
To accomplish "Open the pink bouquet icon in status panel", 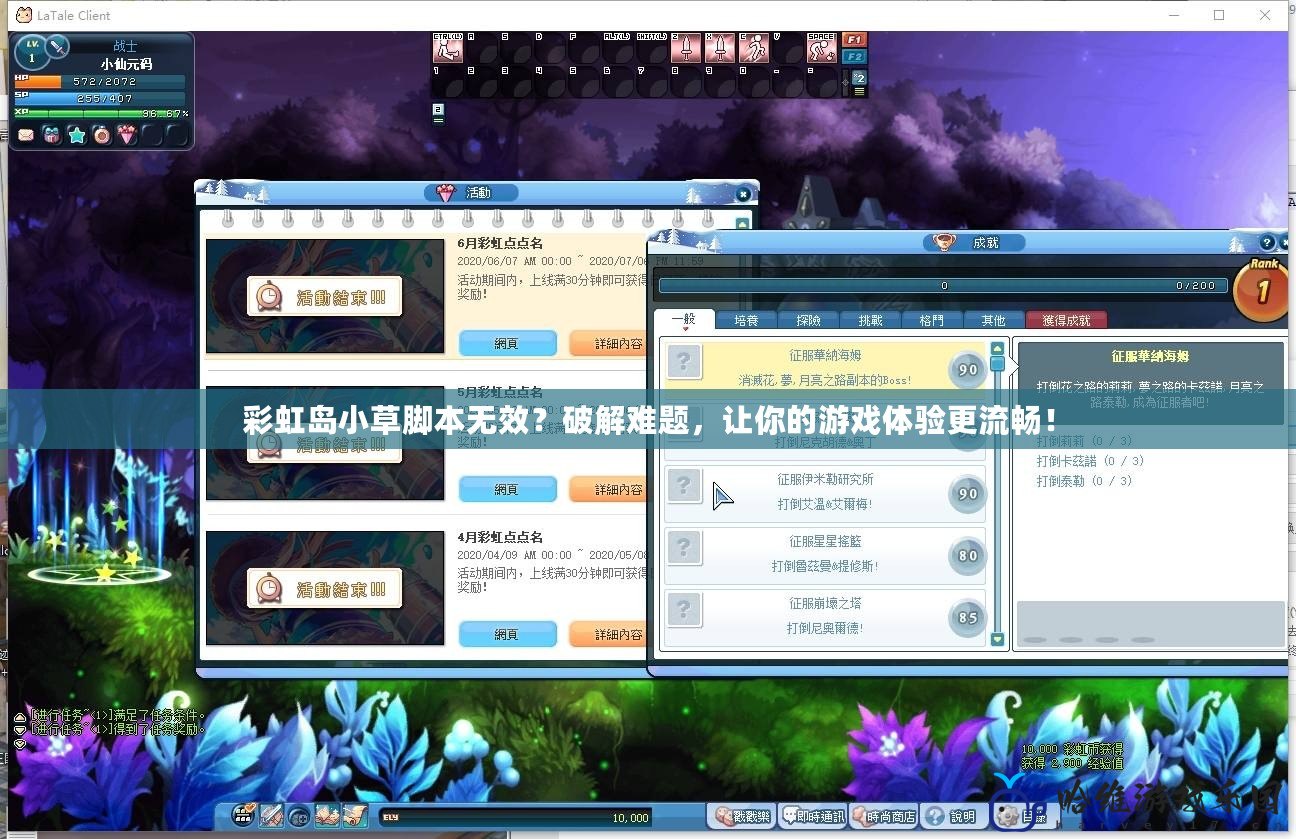I will (127, 134).
